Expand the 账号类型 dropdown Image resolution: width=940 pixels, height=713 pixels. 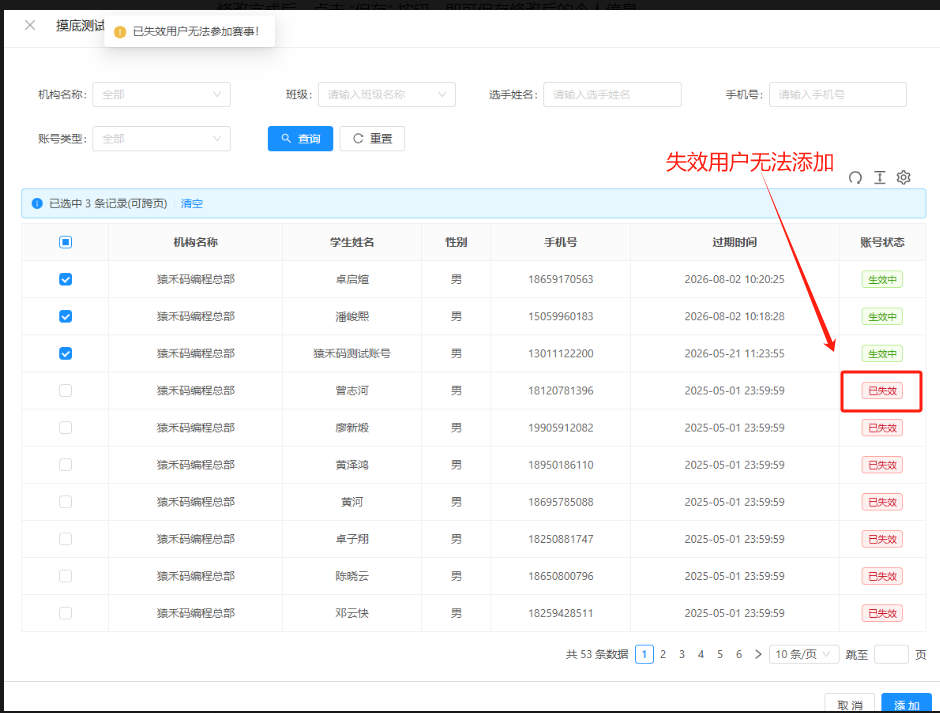(x=161, y=139)
